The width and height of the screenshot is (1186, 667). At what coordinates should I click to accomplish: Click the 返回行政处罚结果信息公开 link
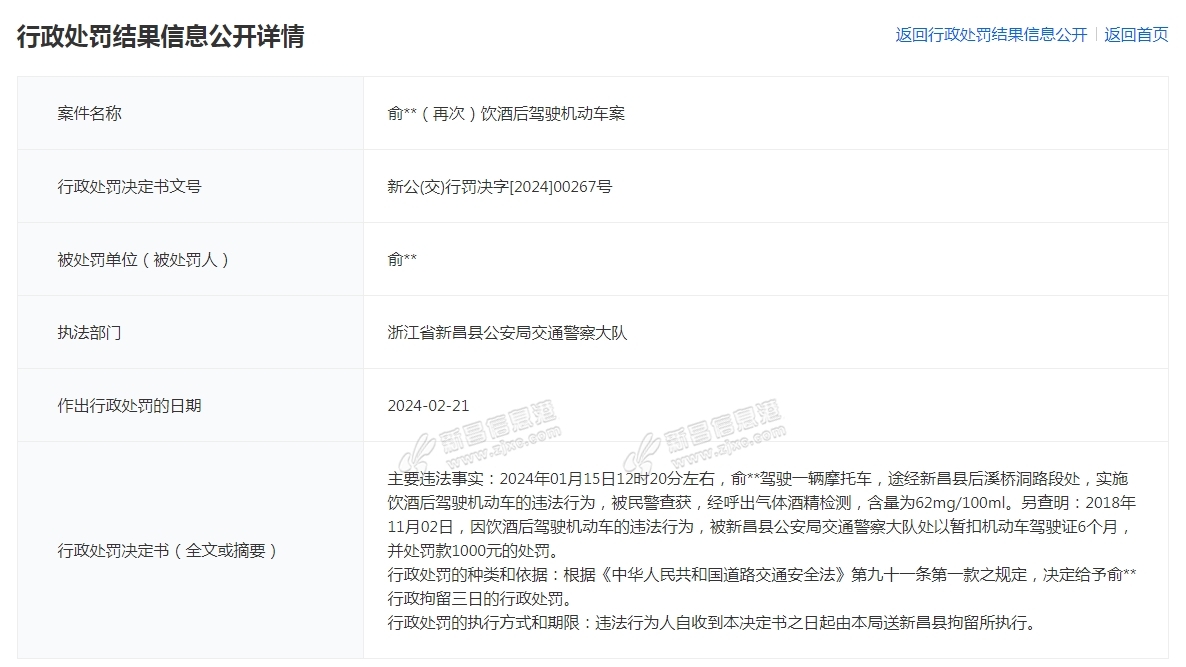pyautogui.click(x=990, y=35)
